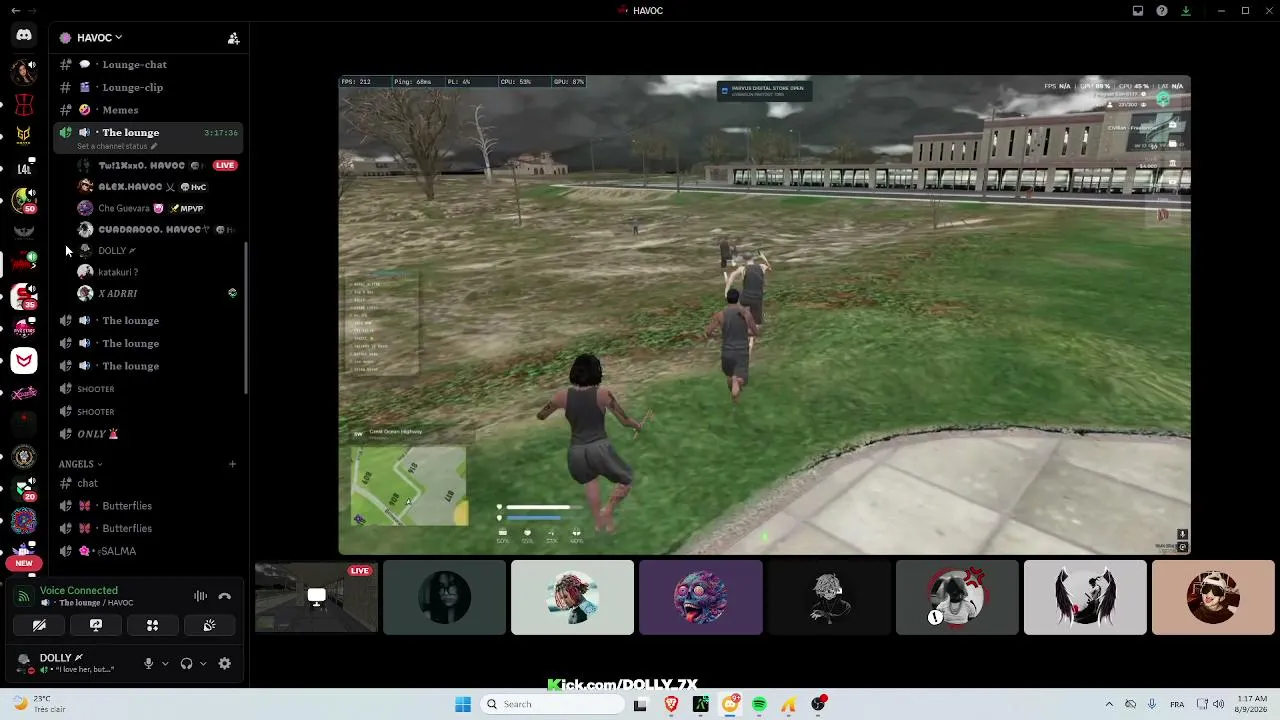Select the sunglasses avatar participant tile
The image size is (1280, 720).
(1213, 597)
